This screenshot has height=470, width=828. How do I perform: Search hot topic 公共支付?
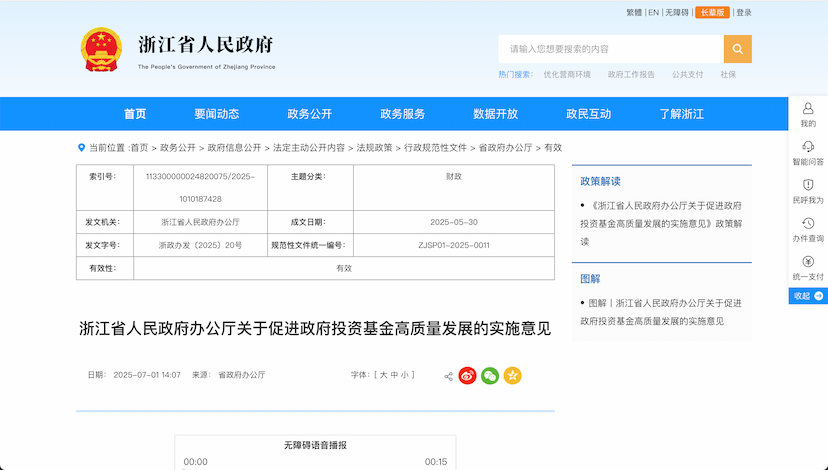(688, 74)
